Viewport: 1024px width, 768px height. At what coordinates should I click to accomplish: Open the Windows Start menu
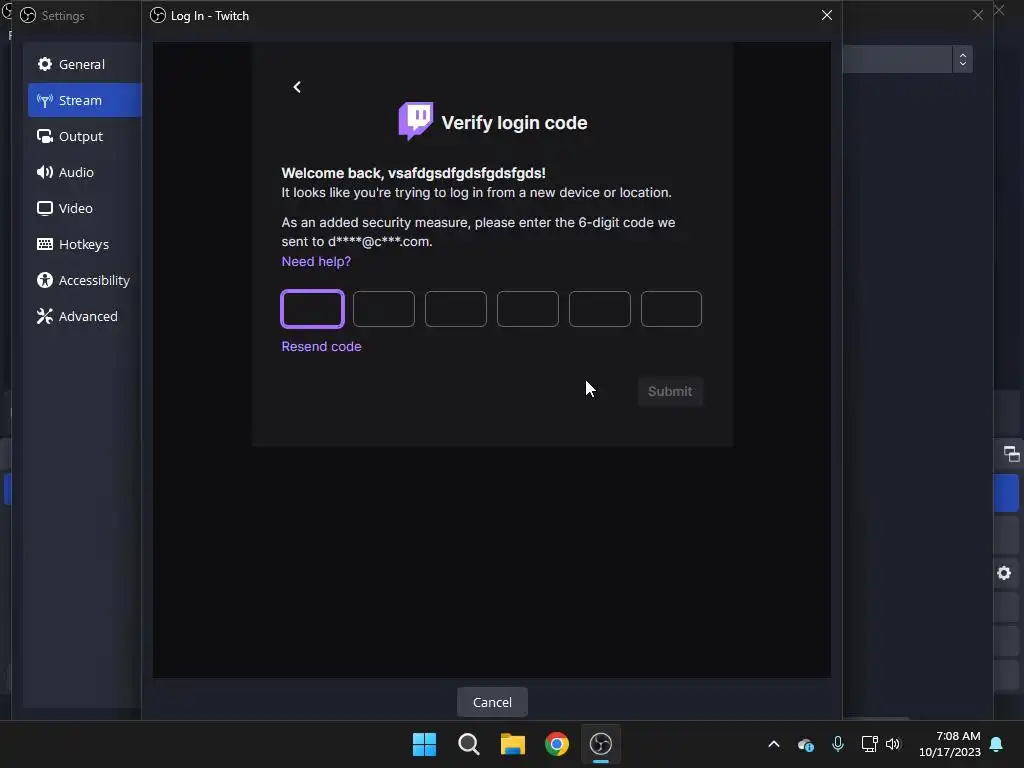(424, 744)
